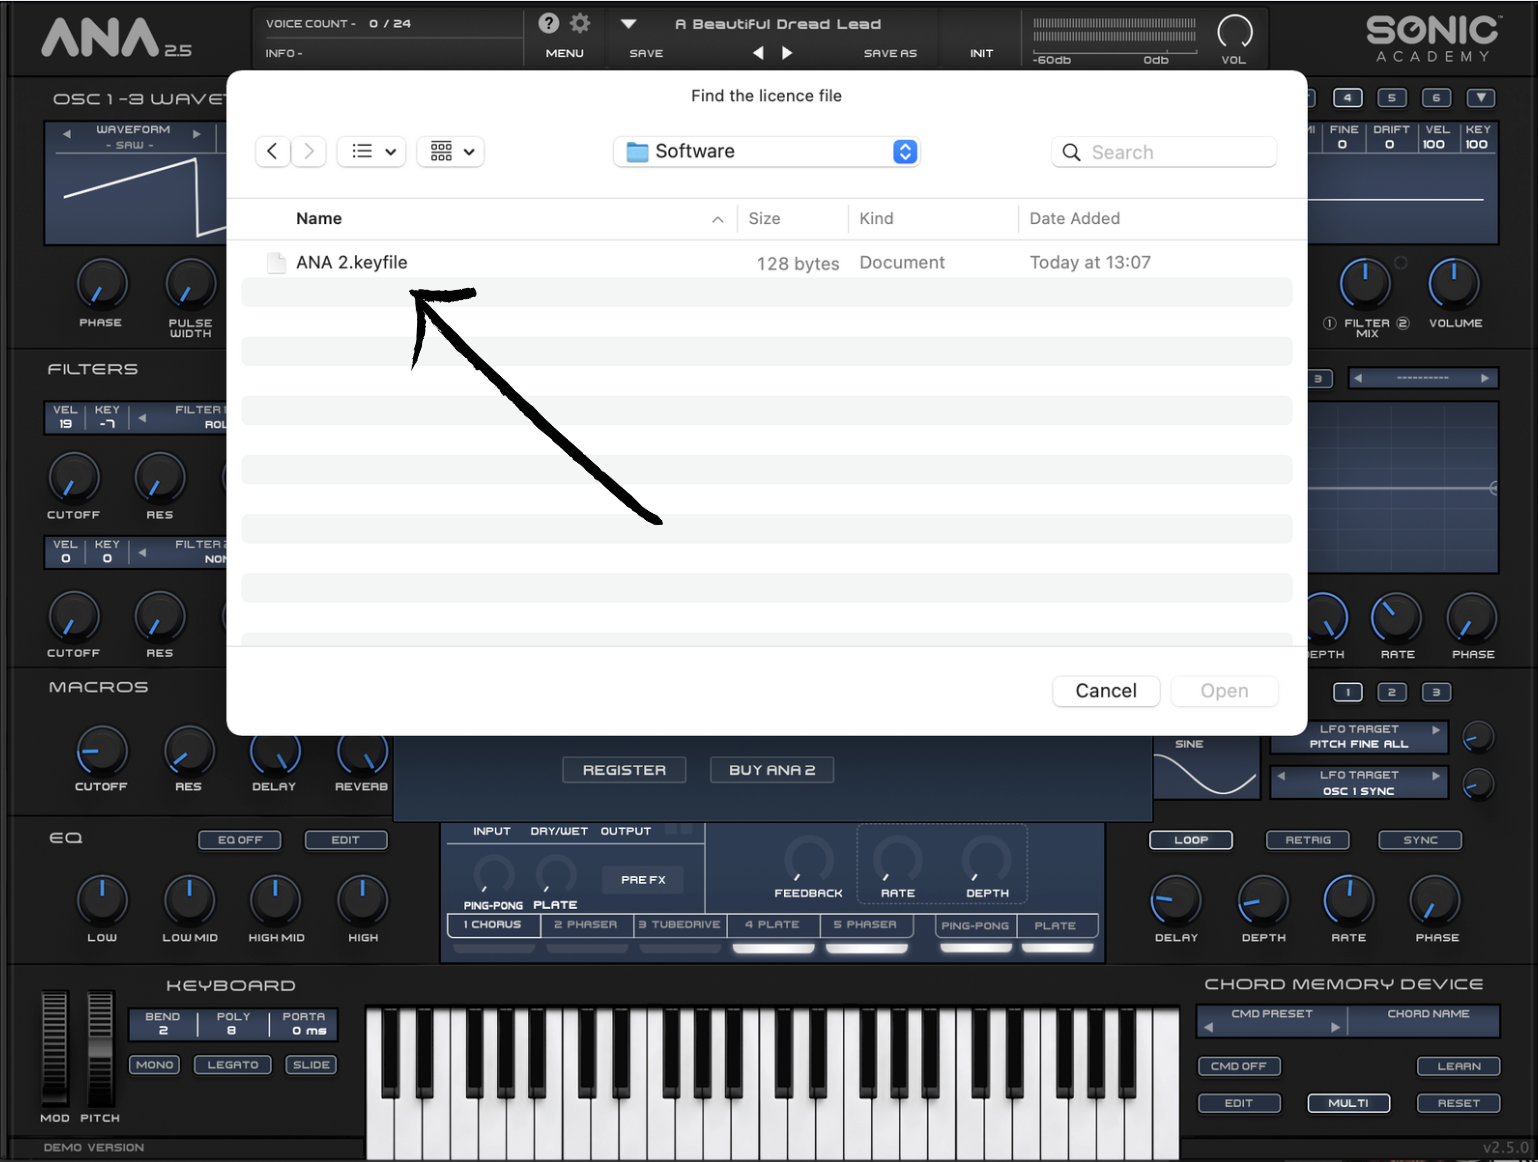Go to the previous preset arrow
The image size is (1538, 1162).
pyautogui.click(x=758, y=53)
